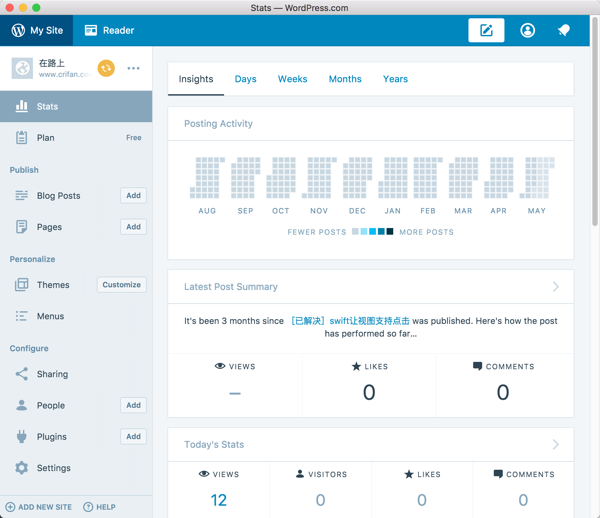Click the Themes layout icon
The width and height of the screenshot is (600, 518).
point(21,285)
